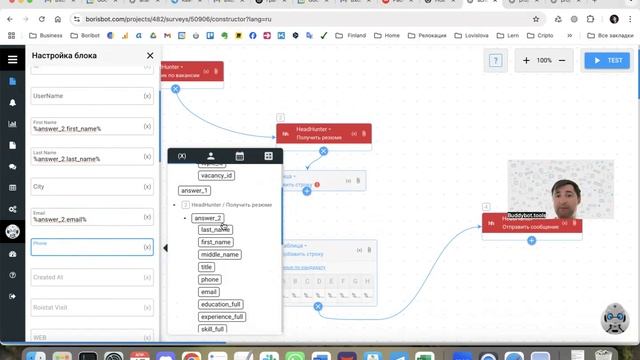Image resolution: width=640 pixels, height=360 pixels.
Task: Open the canvas help question-mark button
Action: pyautogui.click(x=496, y=61)
